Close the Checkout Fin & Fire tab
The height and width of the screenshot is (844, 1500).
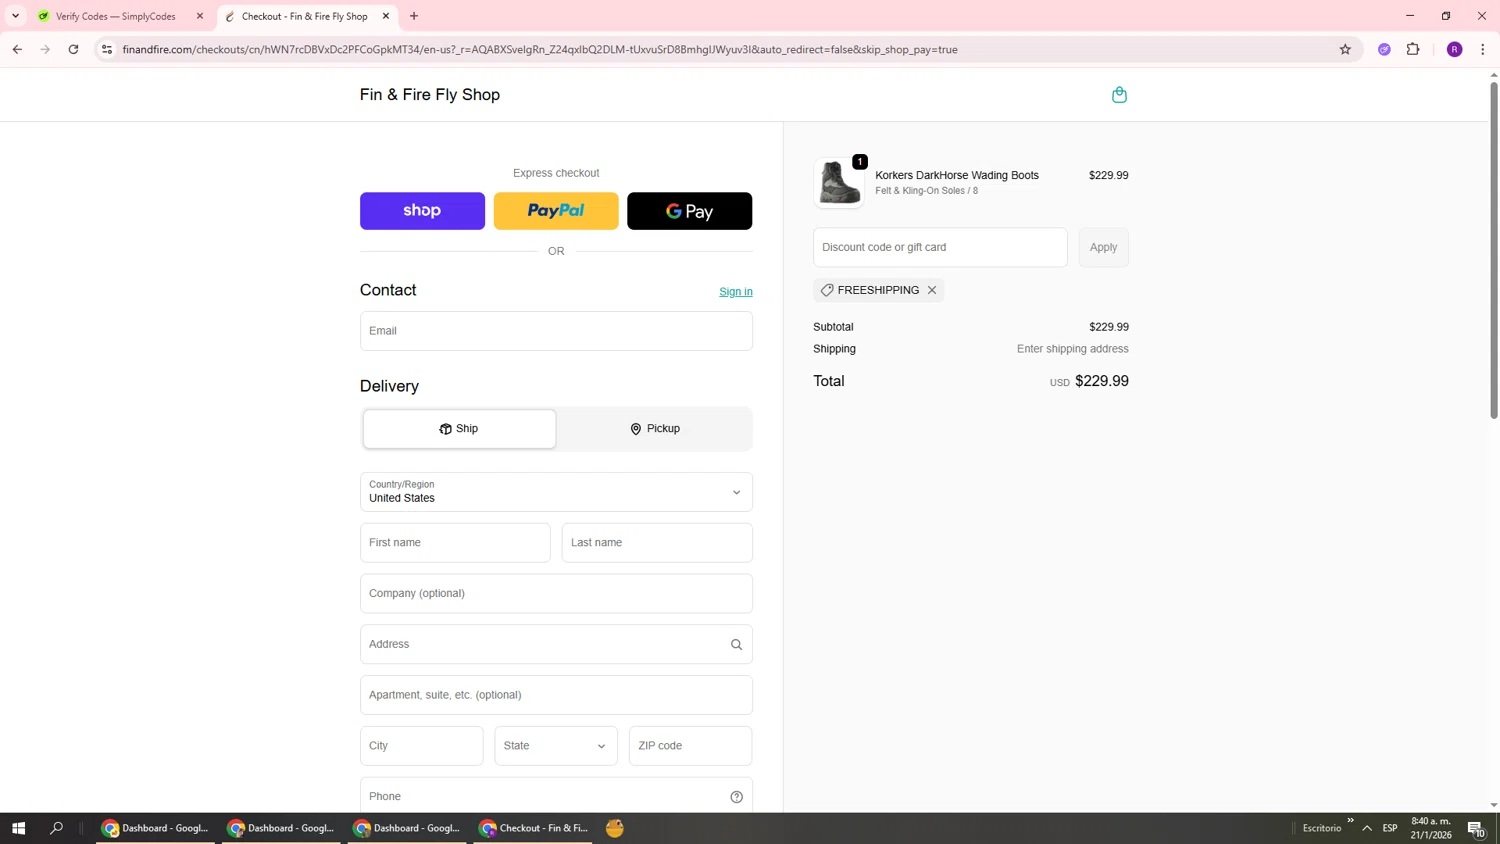[x=386, y=16]
